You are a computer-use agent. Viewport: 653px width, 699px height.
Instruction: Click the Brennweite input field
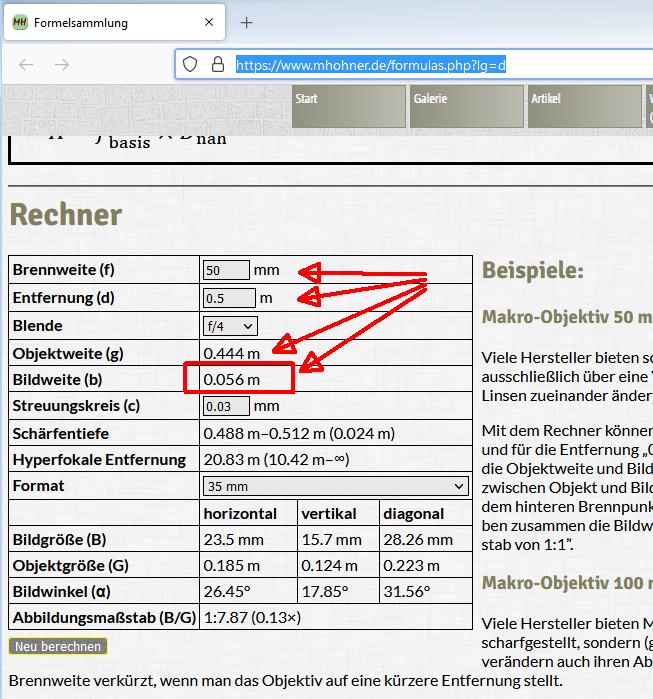[x=226, y=270]
